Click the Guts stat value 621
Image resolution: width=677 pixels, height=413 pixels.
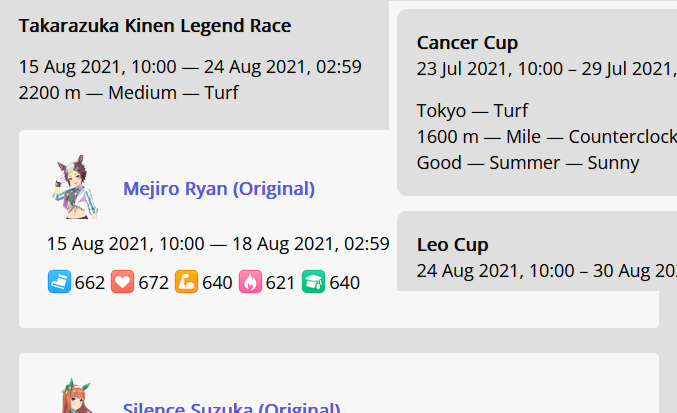point(281,283)
